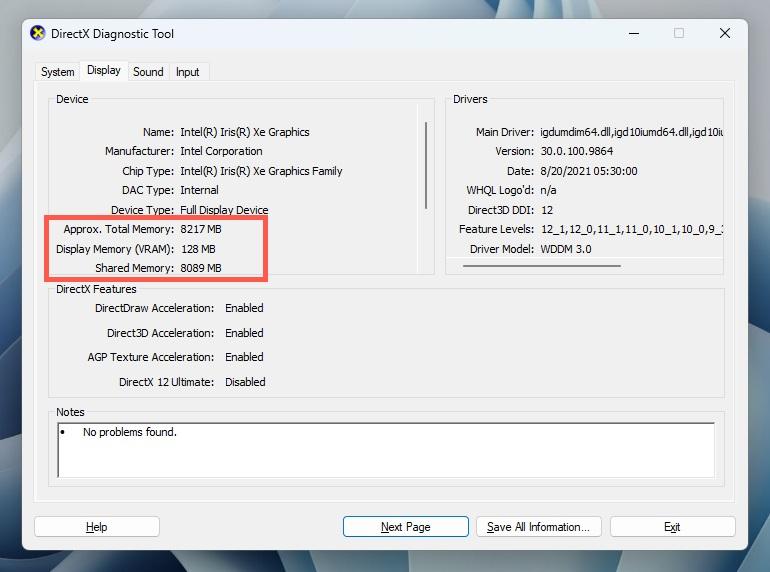Click the Next Page button

tap(405, 527)
